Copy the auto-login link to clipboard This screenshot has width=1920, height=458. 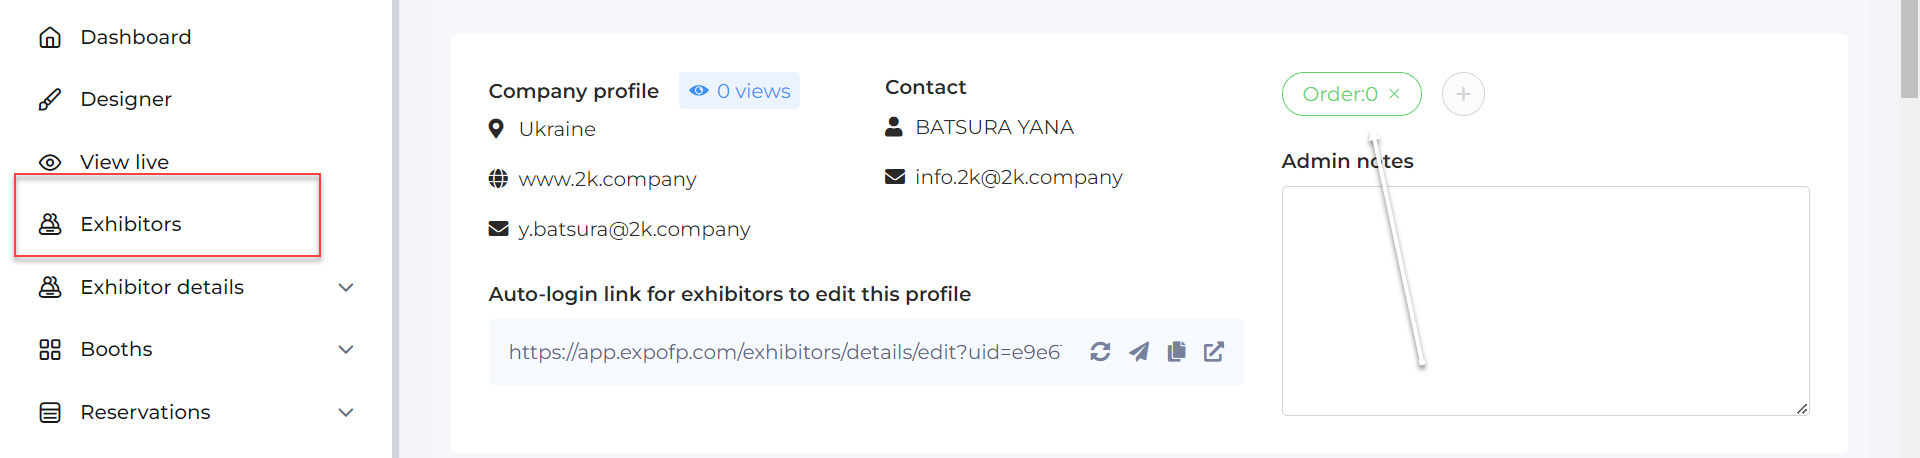pyautogui.click(x=1177, y=352)
